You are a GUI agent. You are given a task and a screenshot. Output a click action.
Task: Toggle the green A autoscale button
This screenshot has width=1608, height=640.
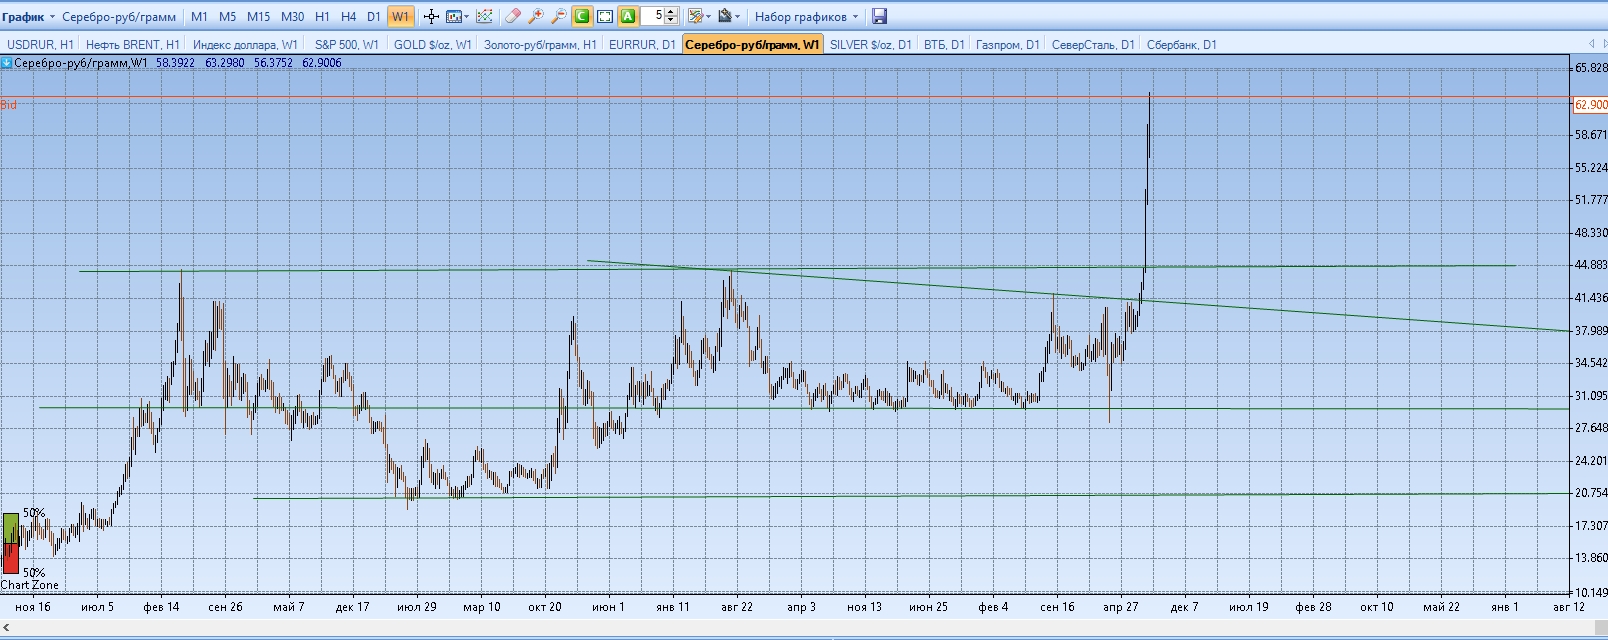coord(628,17)
